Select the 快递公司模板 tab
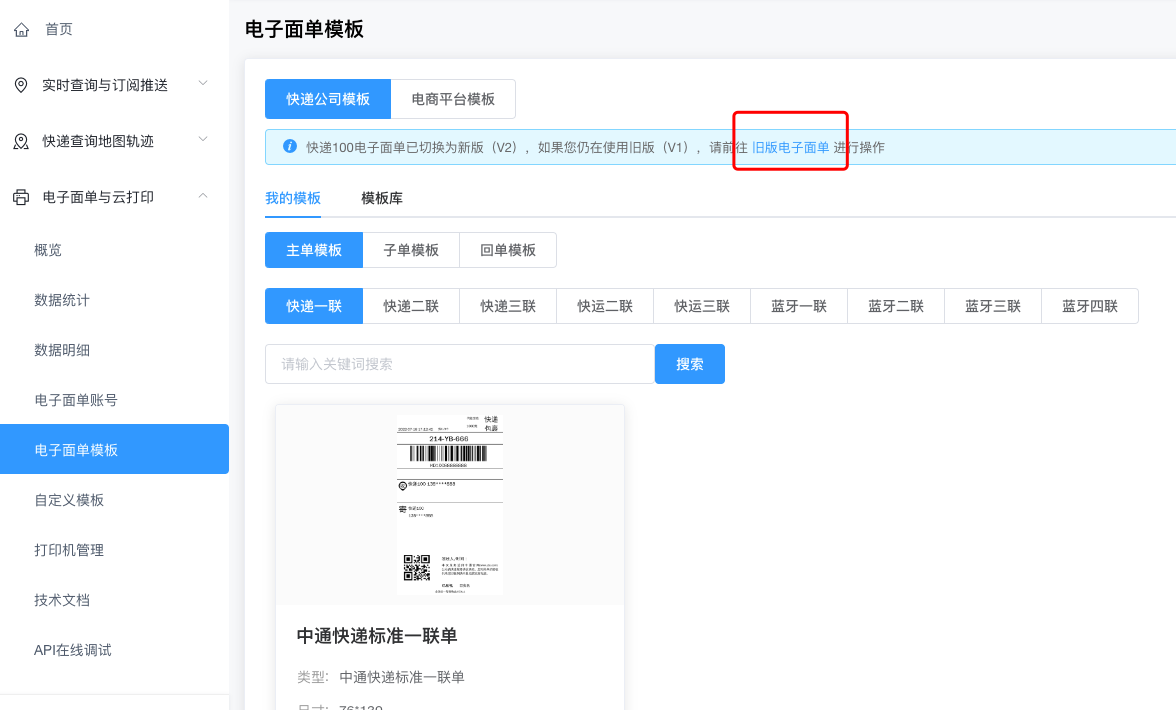Viewport: 1176px width, 710px height. click(328, 99)
